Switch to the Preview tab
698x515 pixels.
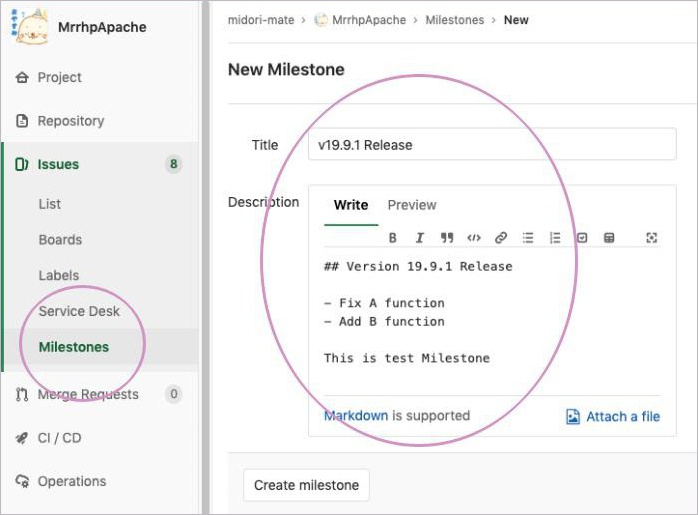412,205
